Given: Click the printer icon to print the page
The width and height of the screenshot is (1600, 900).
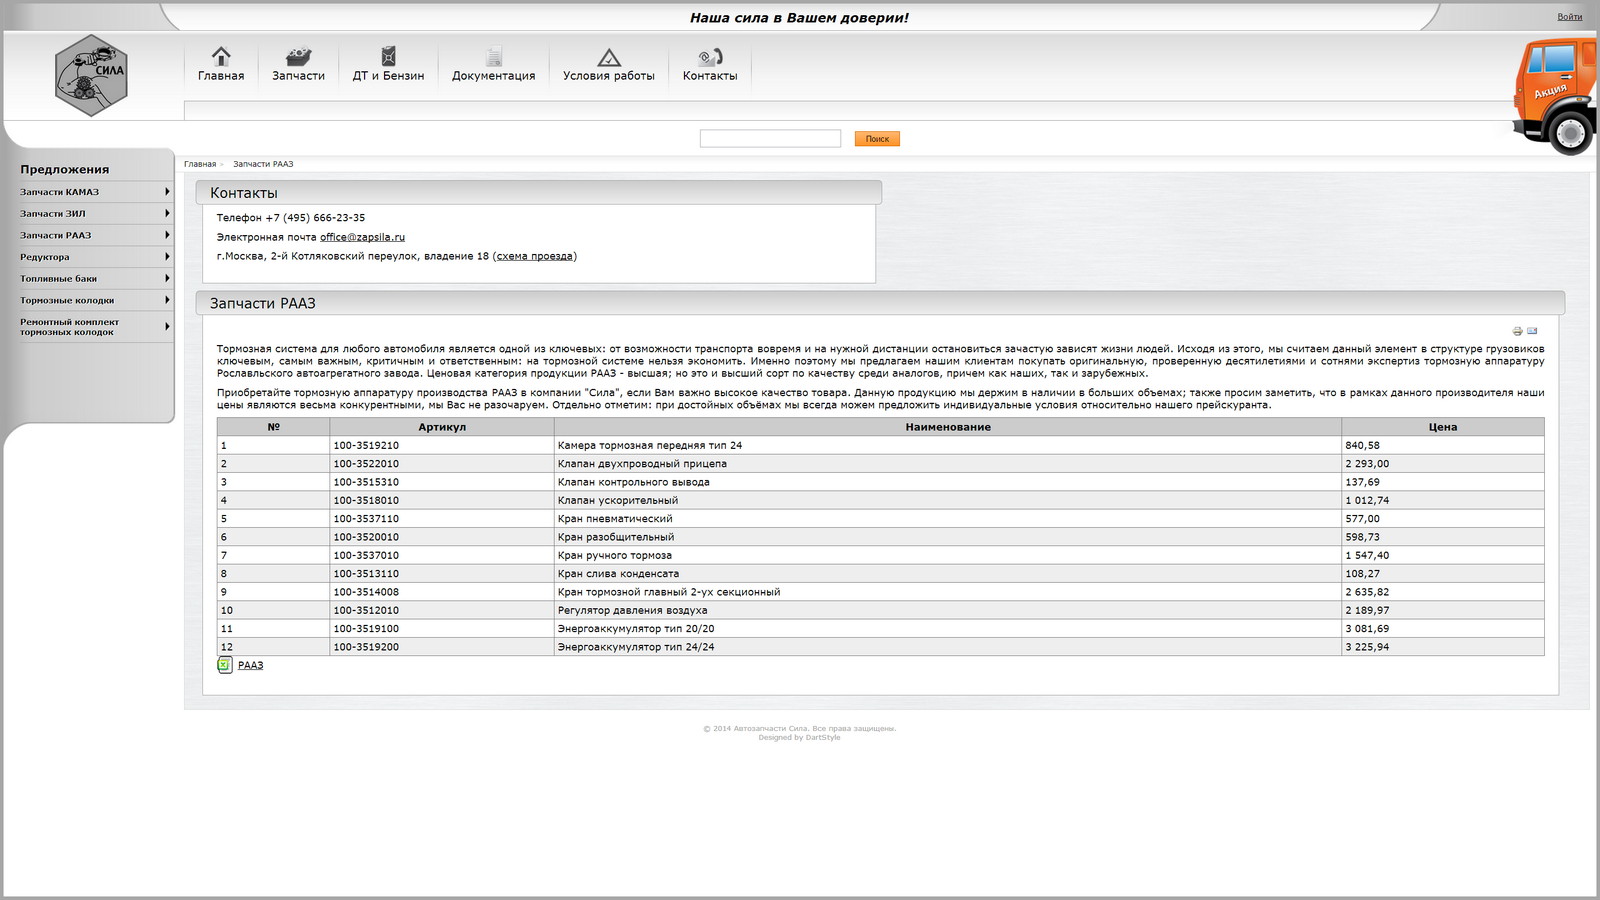Looking at the screenshot, I should [x=1517, y=331].
